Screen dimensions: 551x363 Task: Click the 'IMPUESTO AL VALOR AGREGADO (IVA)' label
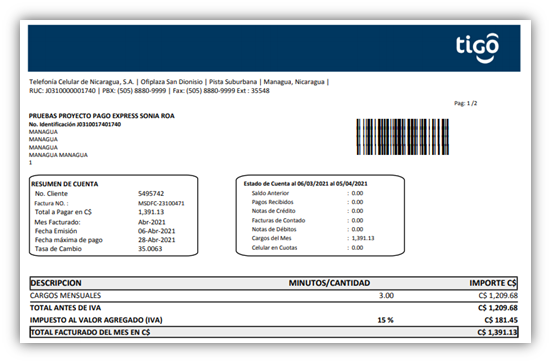(x=96, y=320)
